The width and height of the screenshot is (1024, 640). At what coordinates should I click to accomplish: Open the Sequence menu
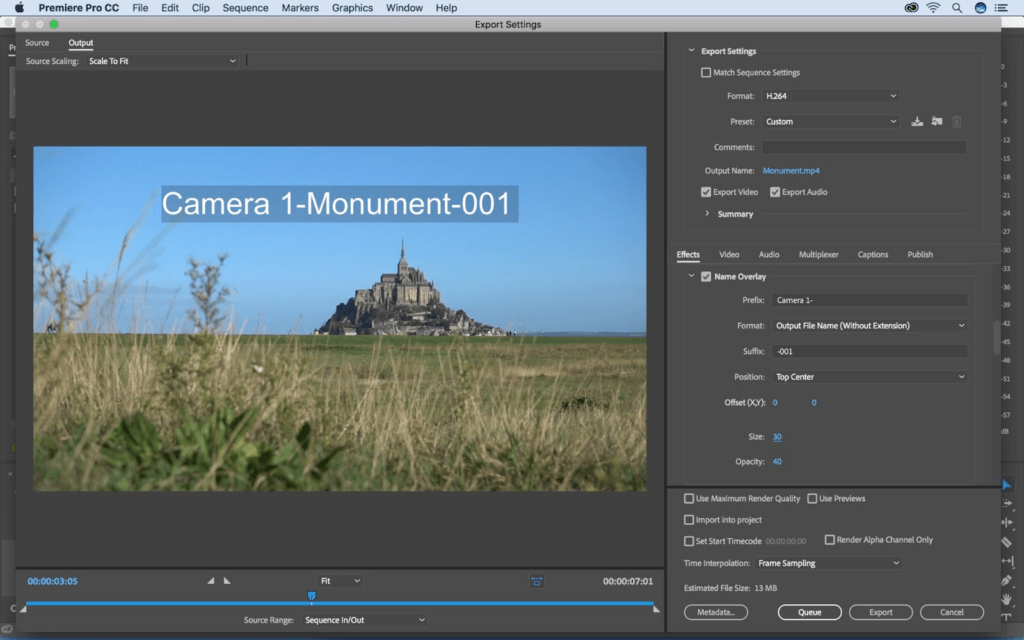[x=245, y=8]
